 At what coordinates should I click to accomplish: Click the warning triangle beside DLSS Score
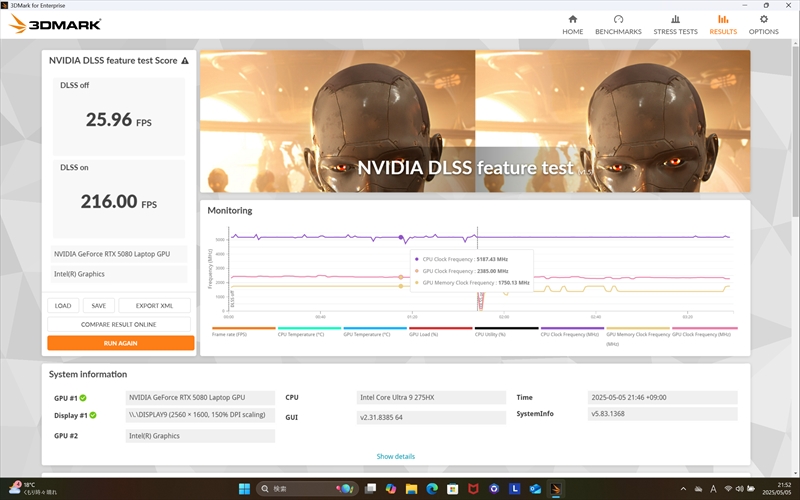tap(185, 61)
